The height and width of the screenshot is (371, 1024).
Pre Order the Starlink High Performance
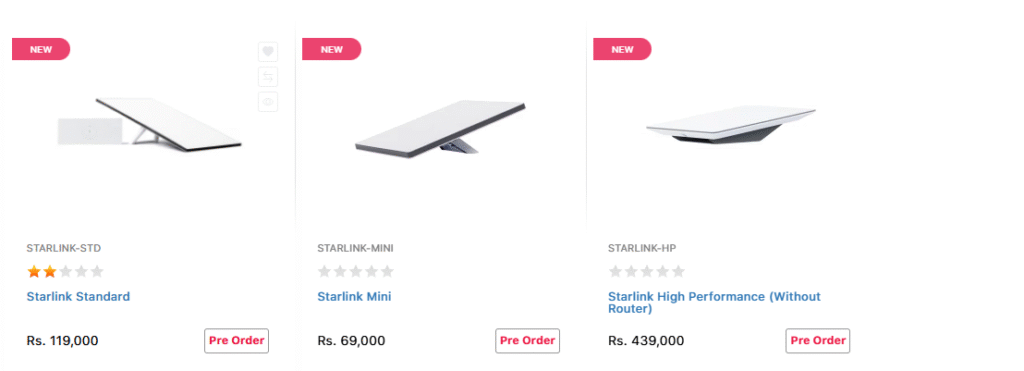818,340
